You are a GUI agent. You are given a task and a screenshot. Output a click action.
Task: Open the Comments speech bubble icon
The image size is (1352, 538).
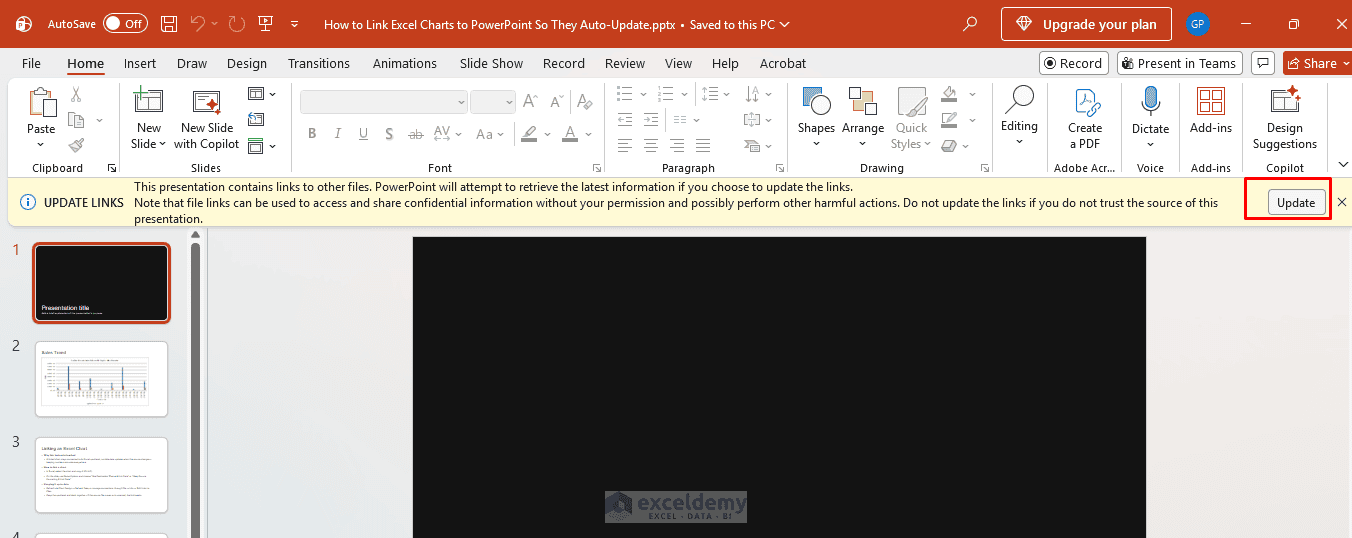(x=1263, y=63)
